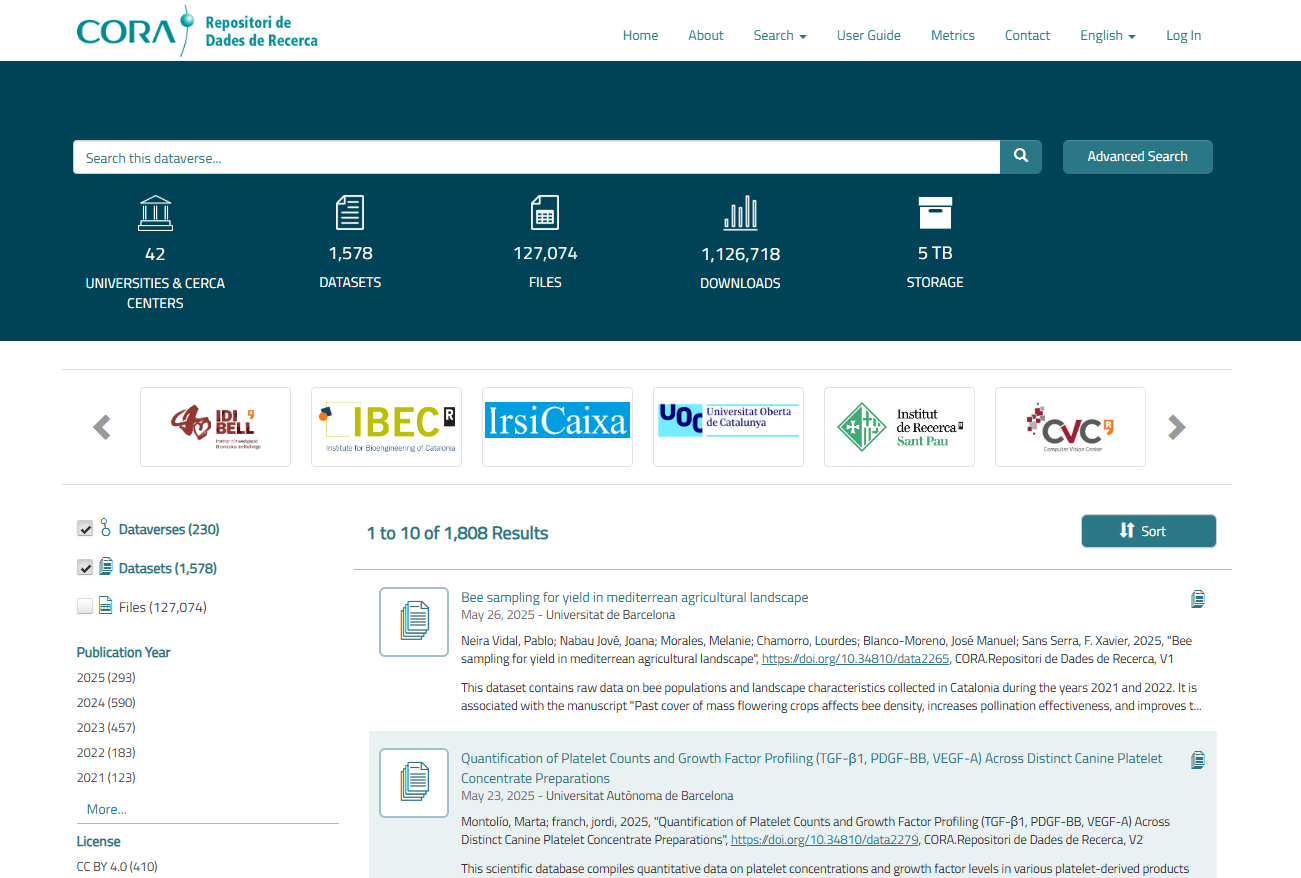Filter by publication year 2024
Image resolution: width=1301 pixels, height=878 pixels.
click(x=106, y=703)
